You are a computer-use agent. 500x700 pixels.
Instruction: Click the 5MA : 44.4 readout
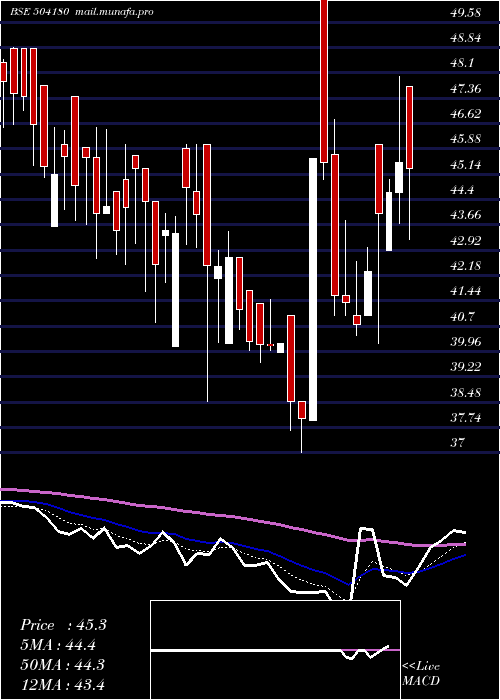(x=58, y=645)
